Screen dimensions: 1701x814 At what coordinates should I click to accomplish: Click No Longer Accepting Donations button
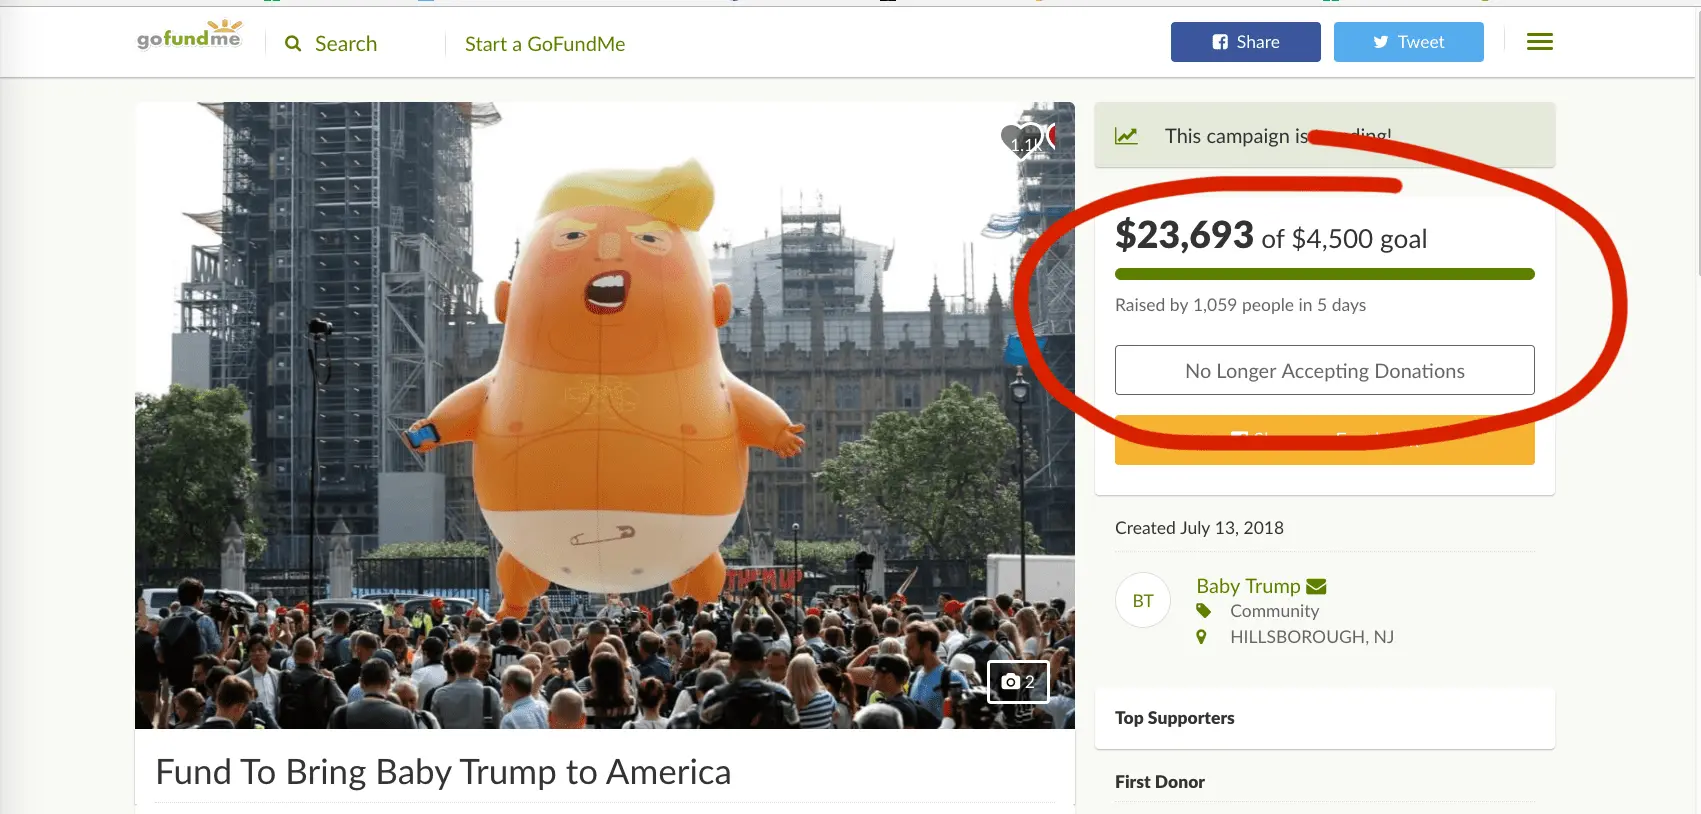click(1324, 371)
